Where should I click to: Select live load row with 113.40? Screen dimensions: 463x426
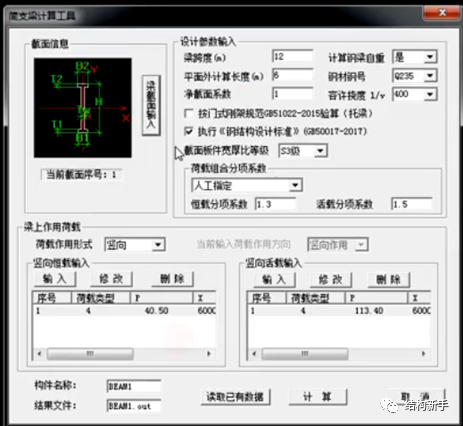point(339,311)
